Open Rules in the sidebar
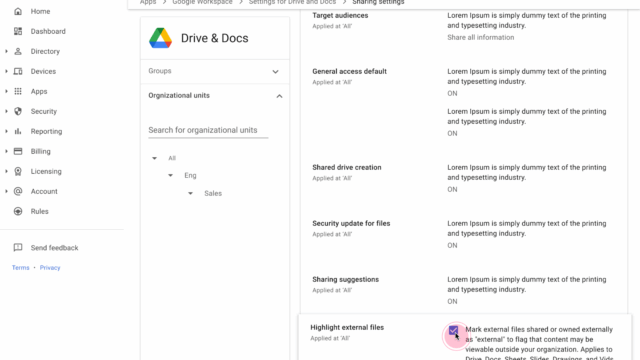Screen dimensions: 640x360 coord(40,211)
